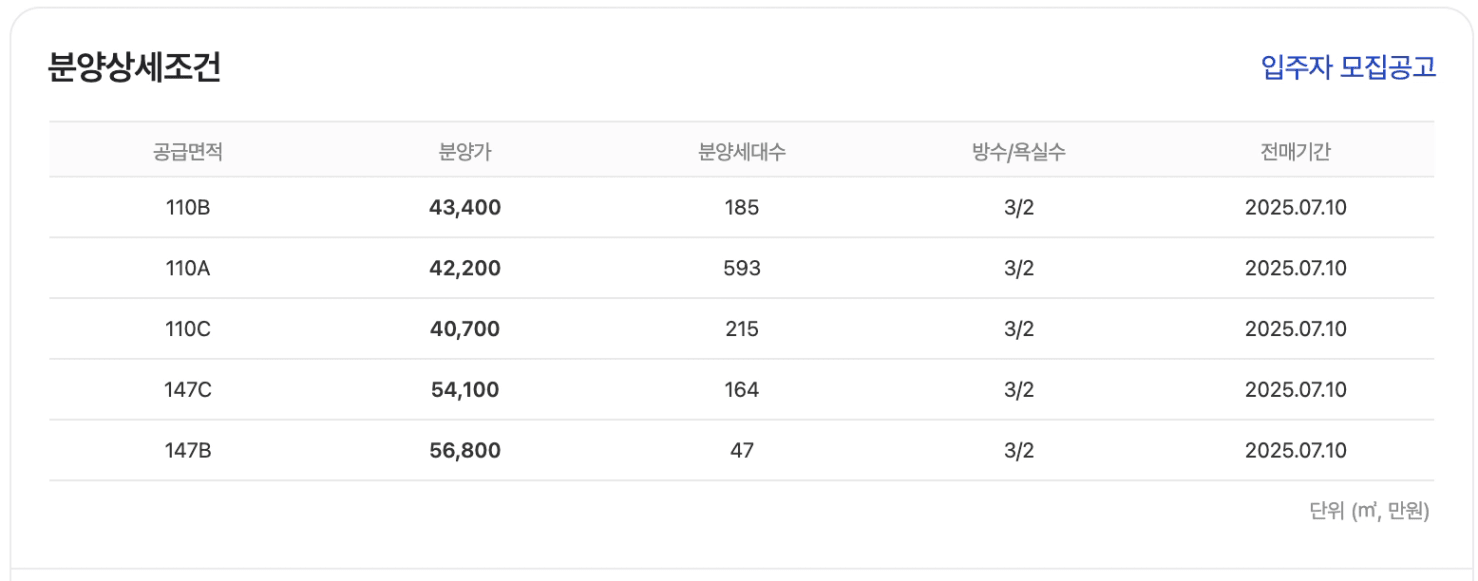This screenshot has height=581, width=1478.
Task: Select the 공급면적 column header
Action: (188, 152)
